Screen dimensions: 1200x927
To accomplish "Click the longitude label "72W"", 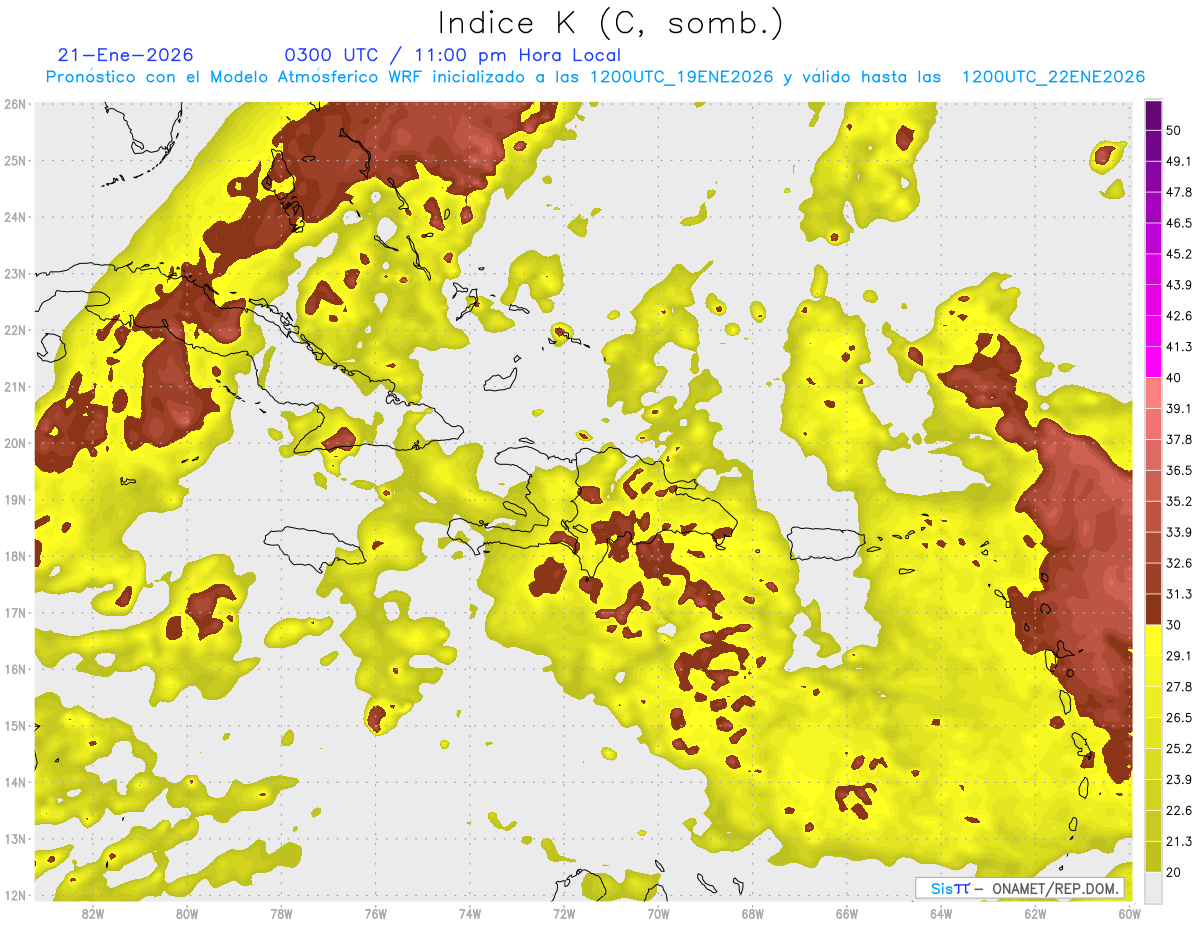I will 564,913.
